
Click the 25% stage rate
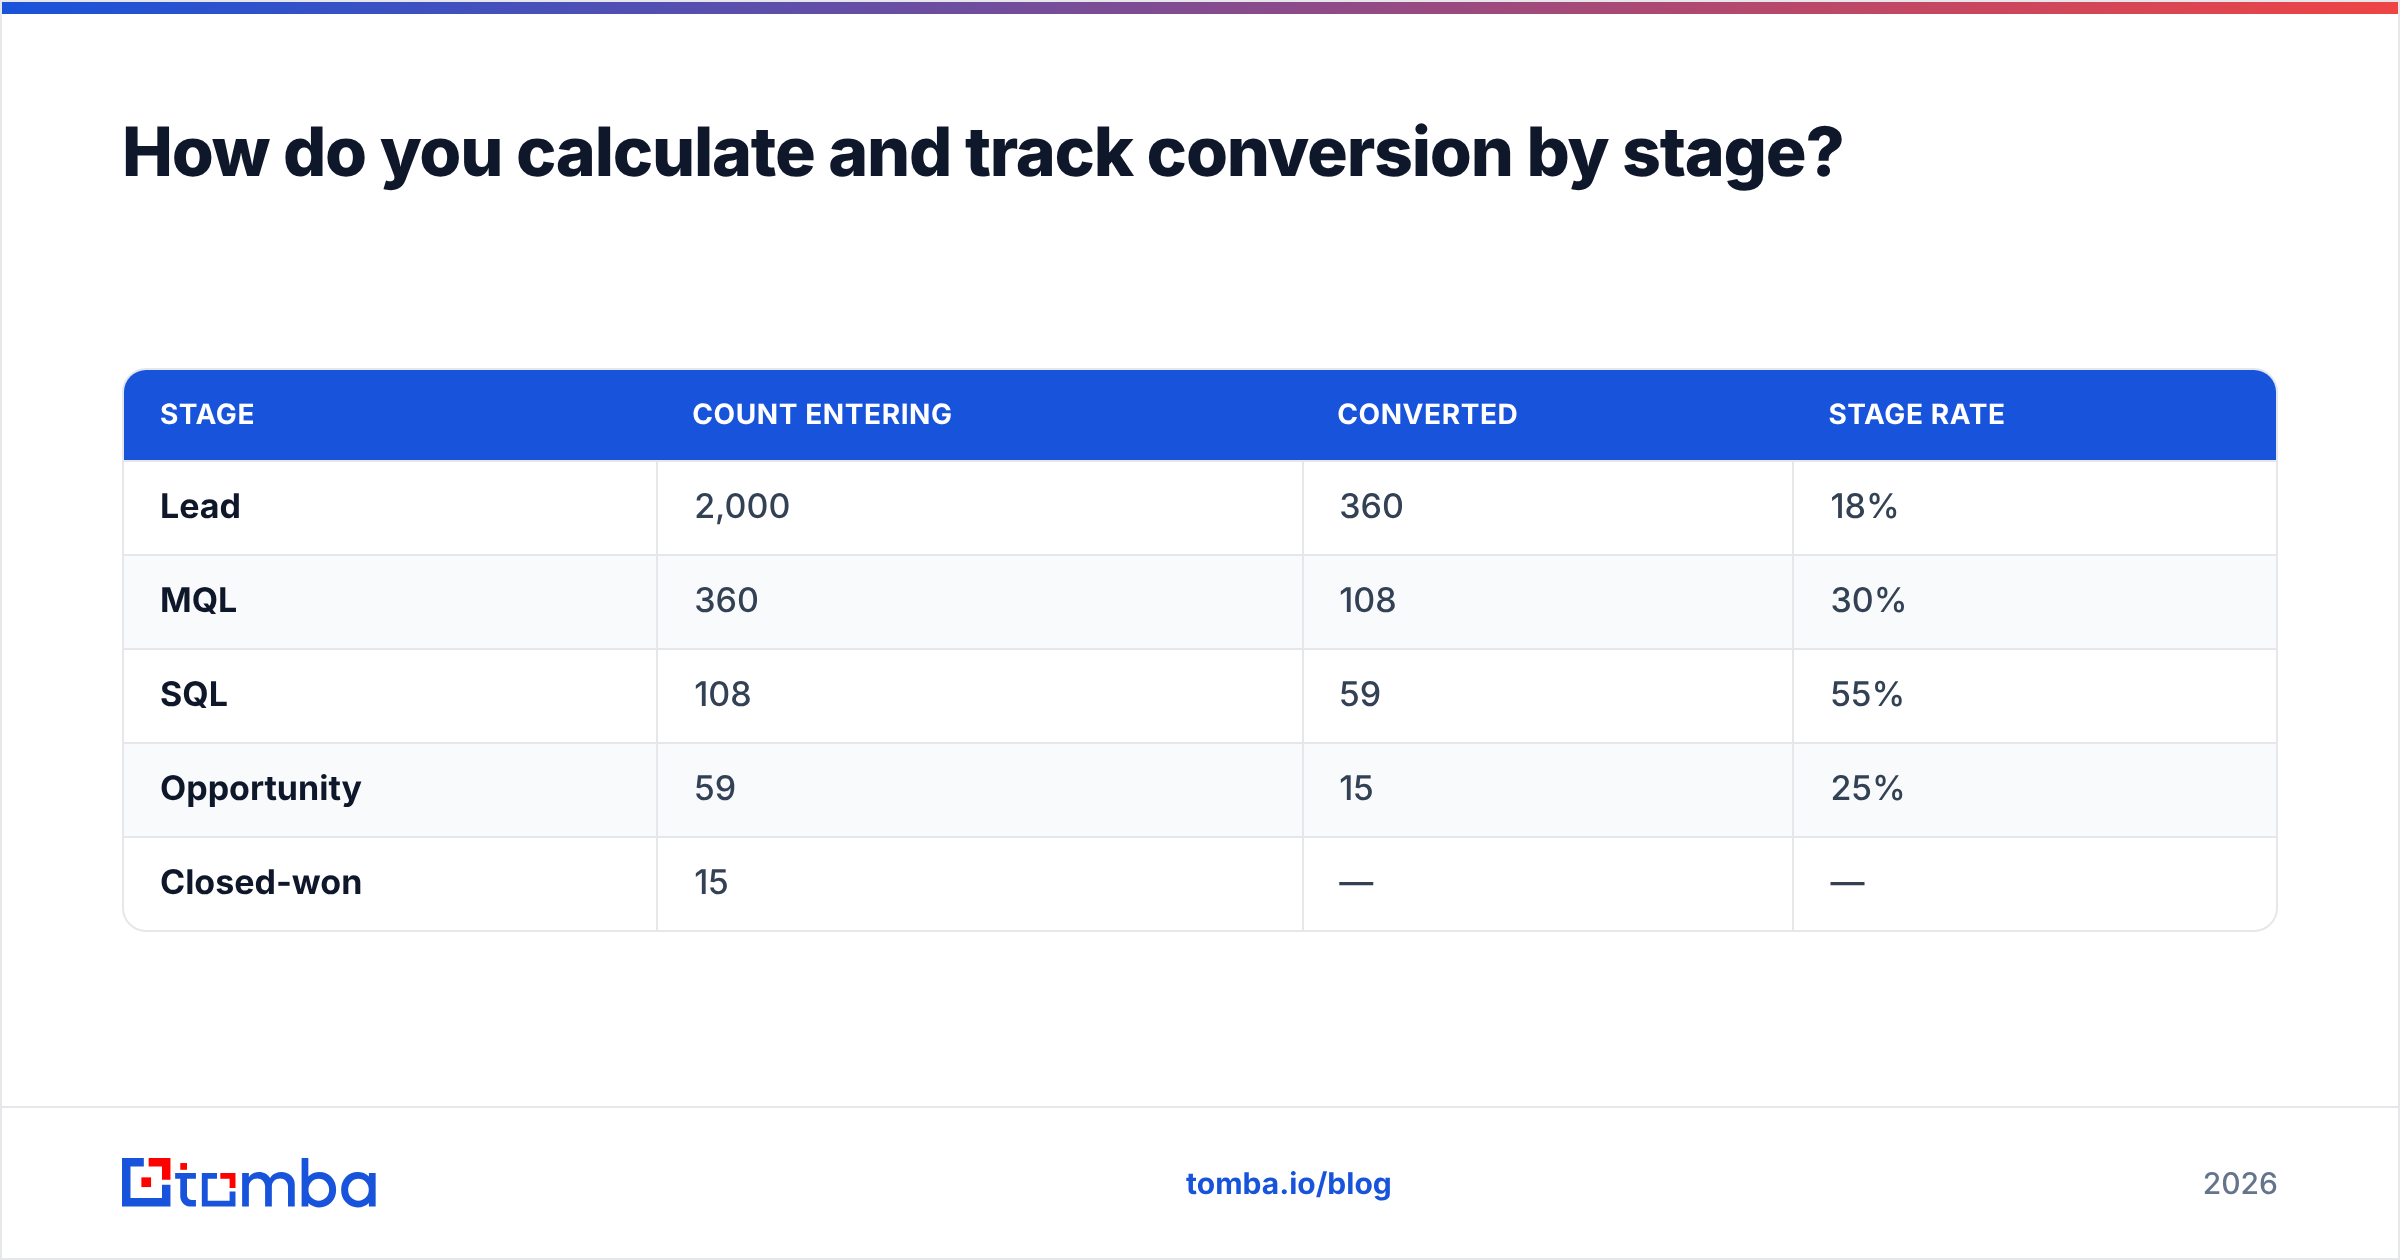[x=1866, y=788]
